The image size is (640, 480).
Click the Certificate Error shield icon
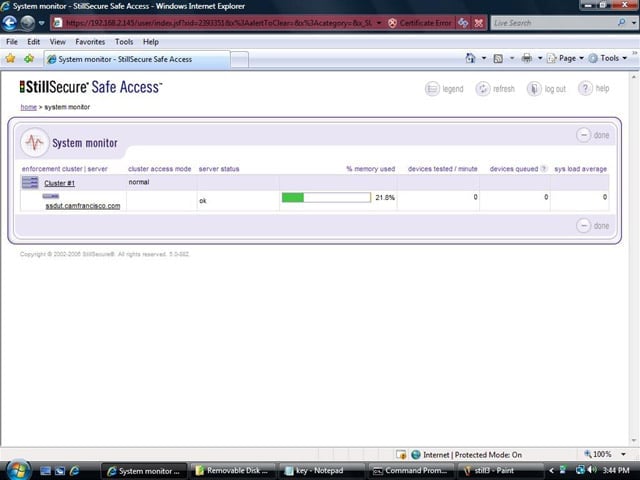[x=392, y=23]
